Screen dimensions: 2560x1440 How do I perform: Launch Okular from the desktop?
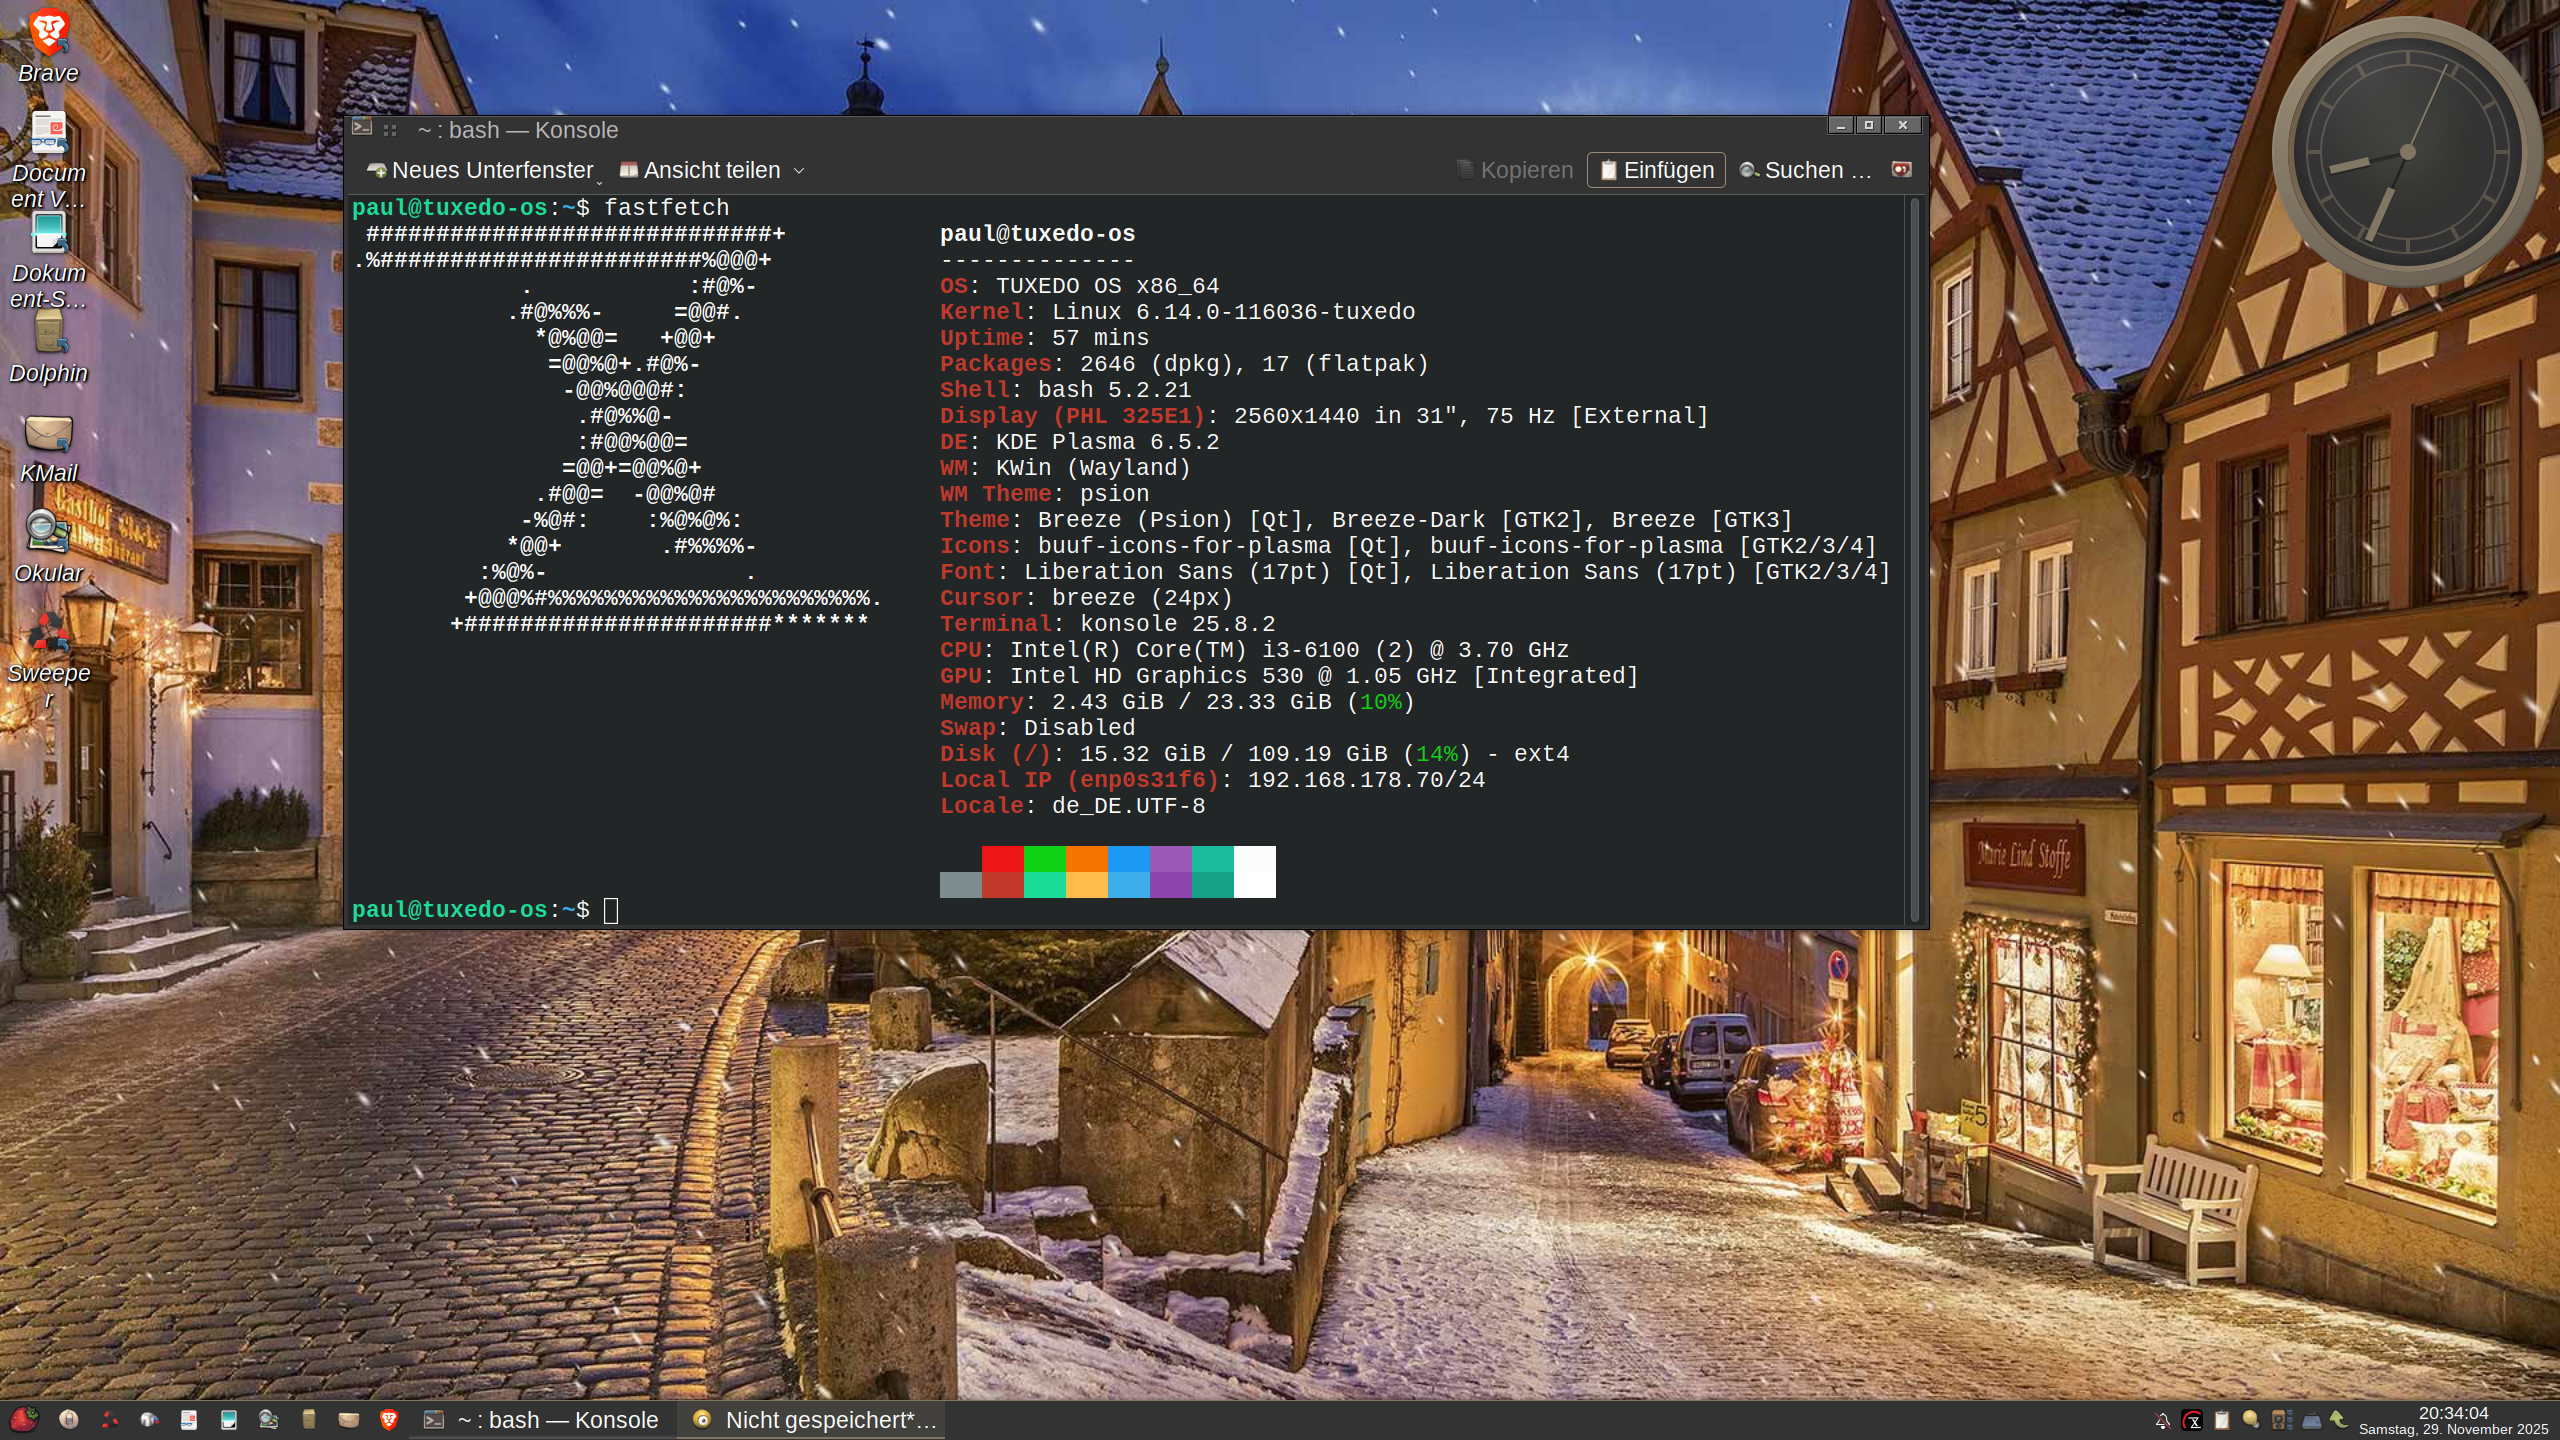[x=48, y=533]
